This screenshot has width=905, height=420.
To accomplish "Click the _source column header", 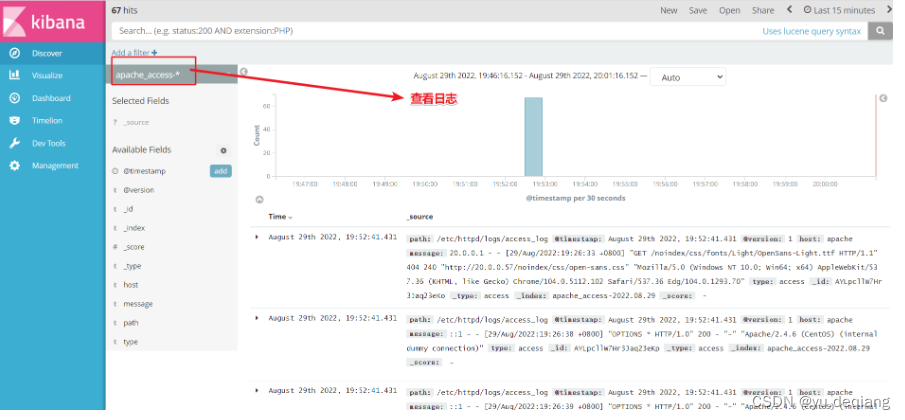I will pyautogui.click(x=420, y=217).
